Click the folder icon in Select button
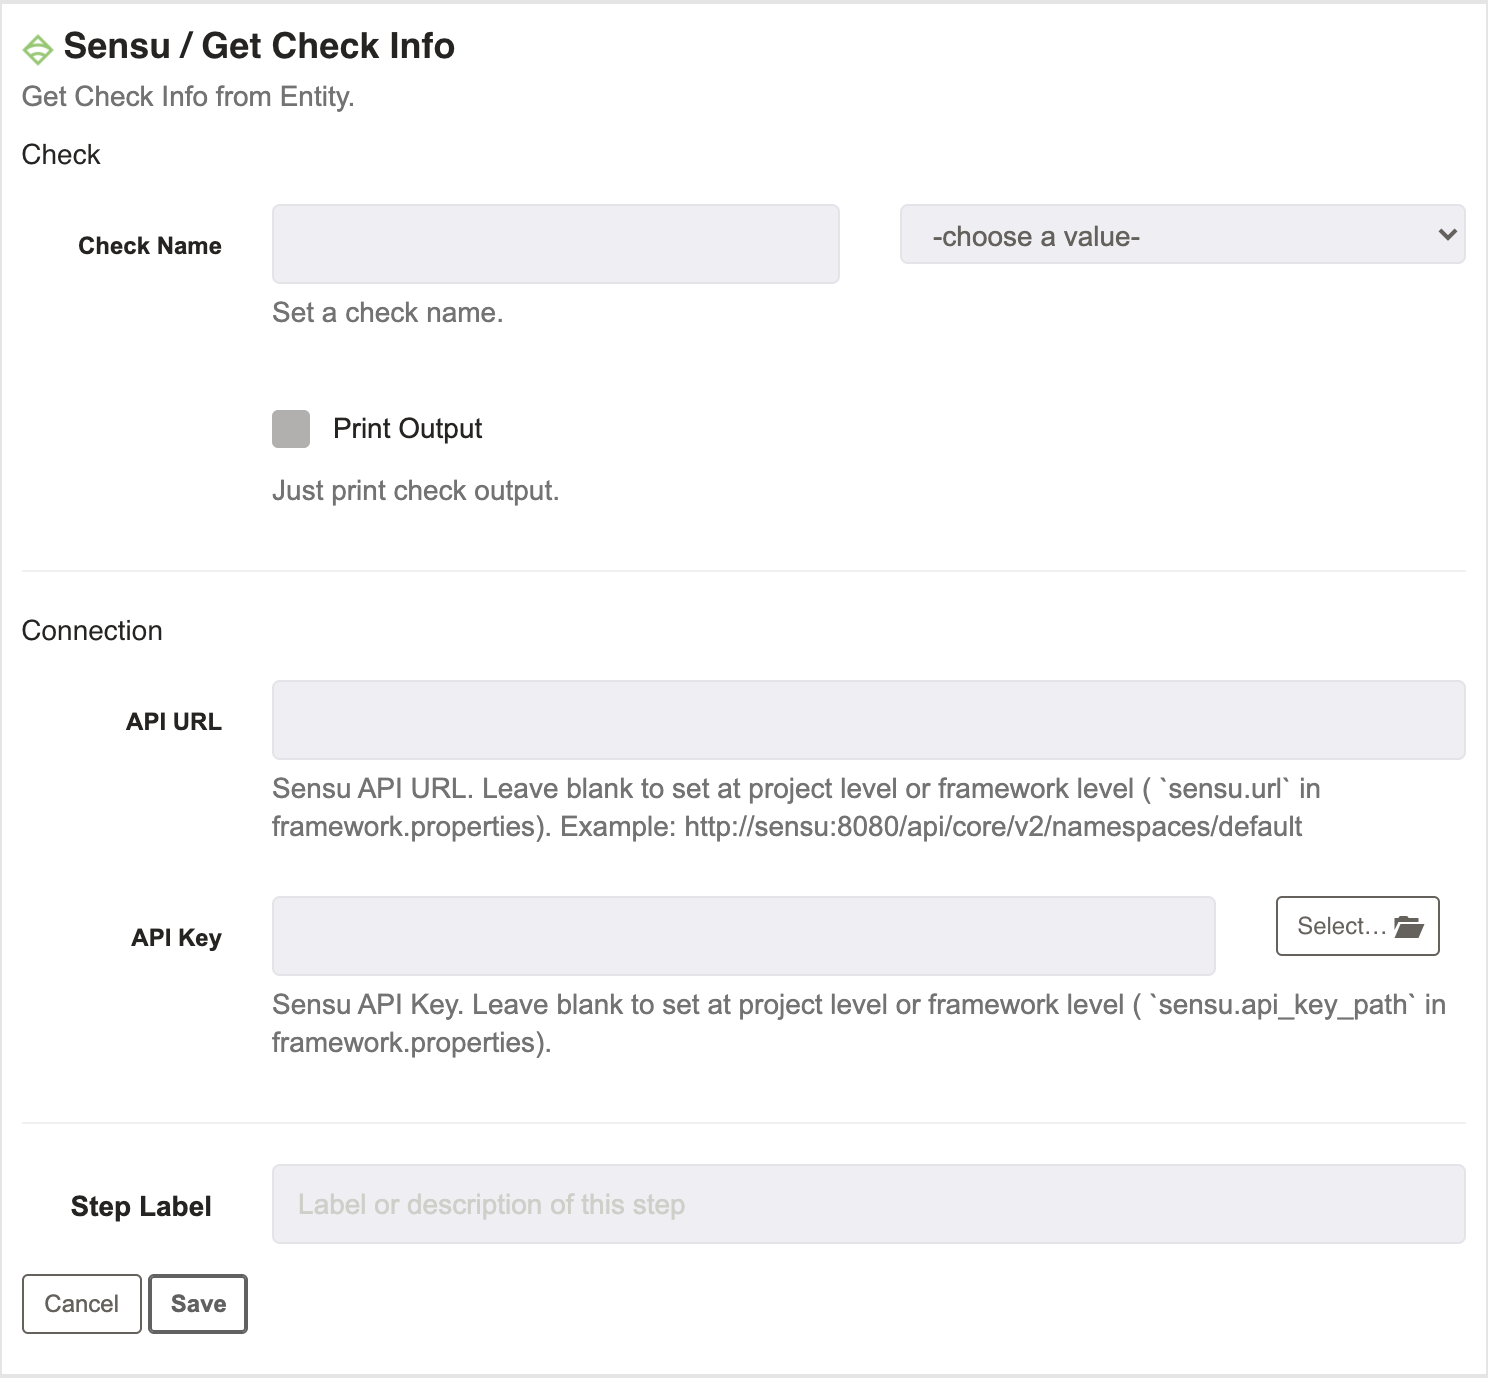The width and height of the screenshot is (1488, 1378). [x=1408, y=927]
